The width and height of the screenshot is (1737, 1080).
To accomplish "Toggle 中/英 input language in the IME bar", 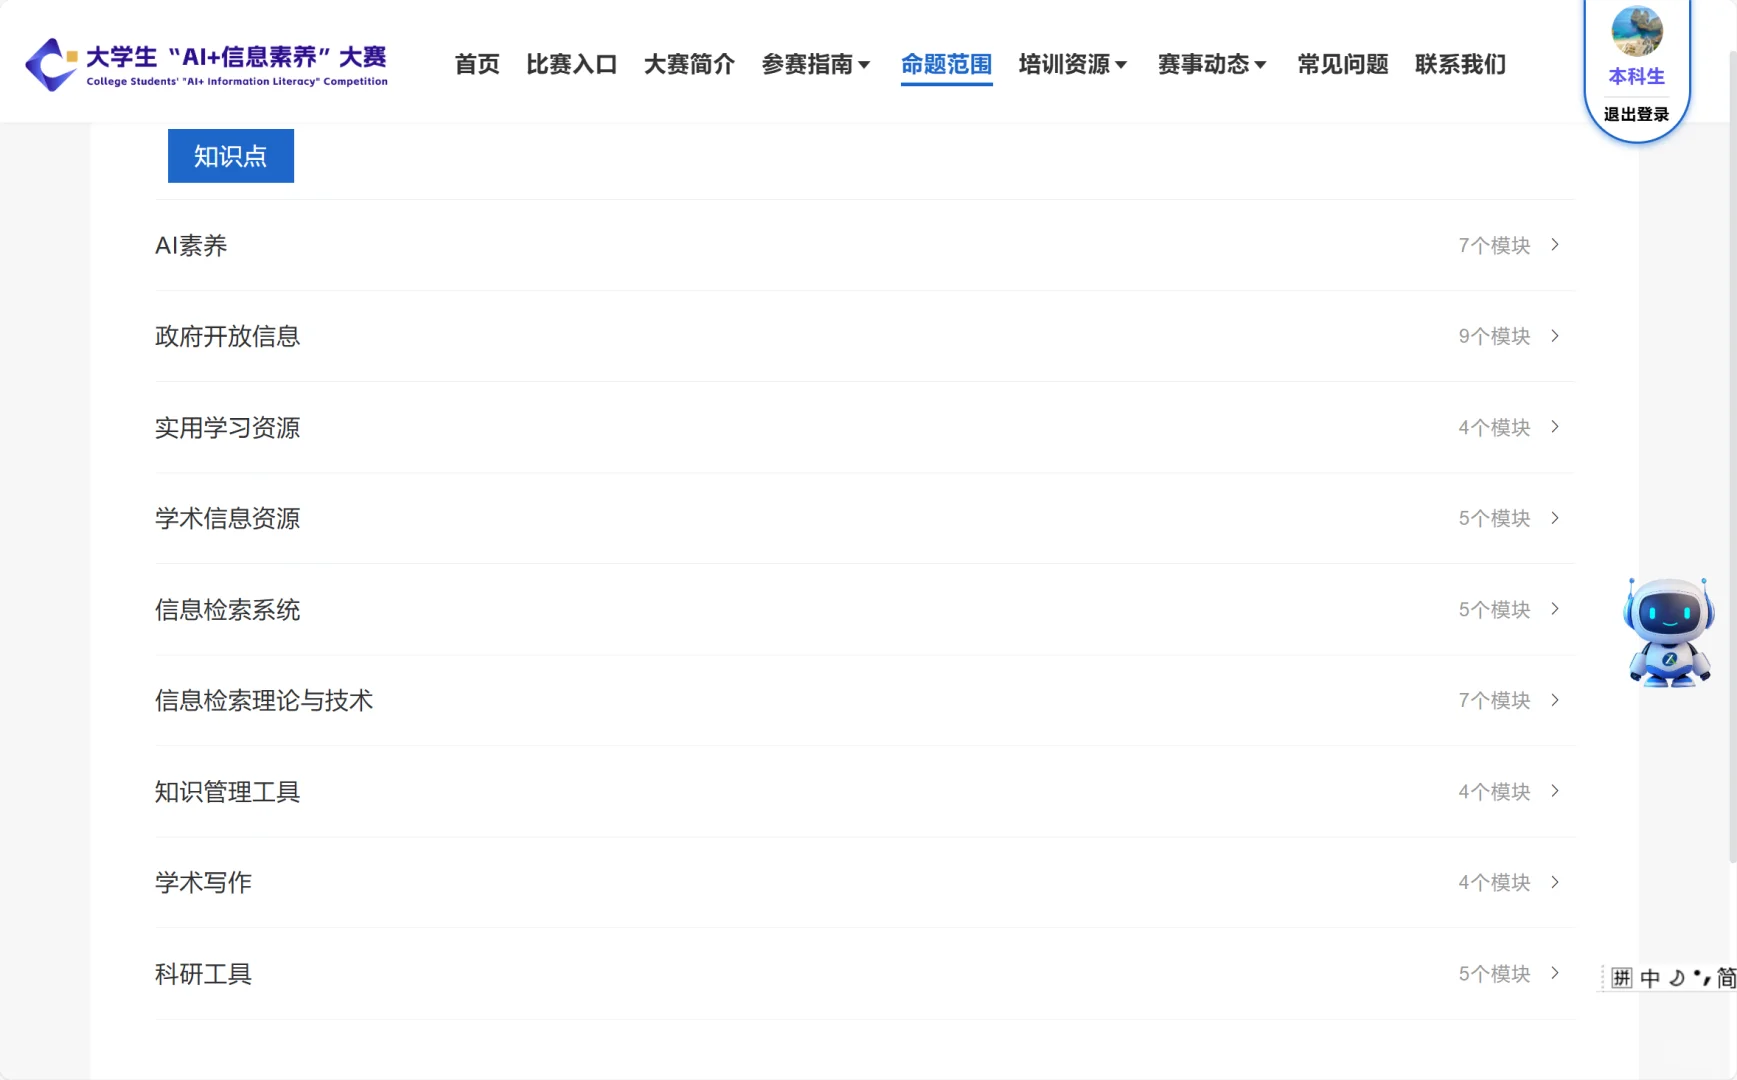I will point(1648,978).
